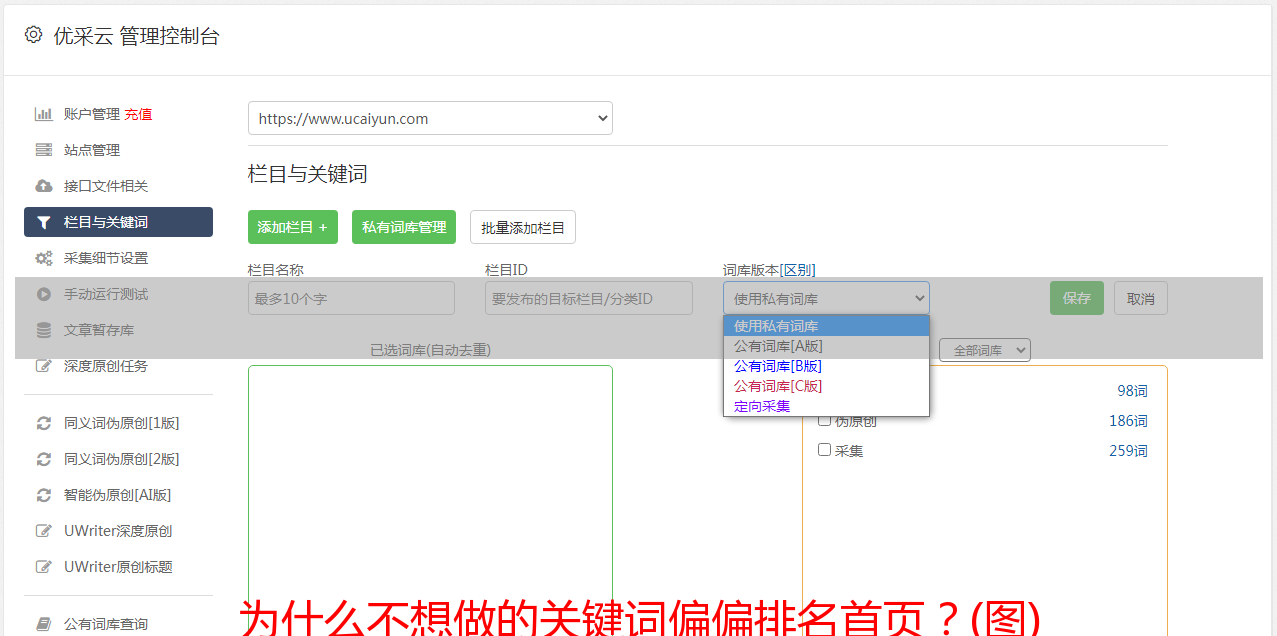Choose 公有词库[A版] from the list
This screenshot has width=1277, height=636.
[826, 346]
